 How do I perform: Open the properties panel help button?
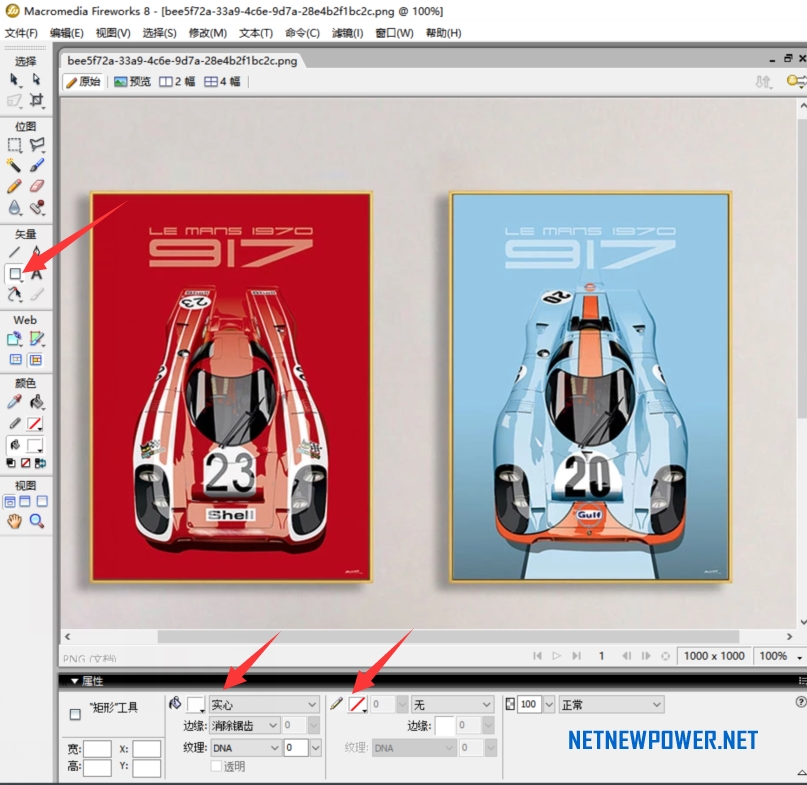[x=800, y=702]
